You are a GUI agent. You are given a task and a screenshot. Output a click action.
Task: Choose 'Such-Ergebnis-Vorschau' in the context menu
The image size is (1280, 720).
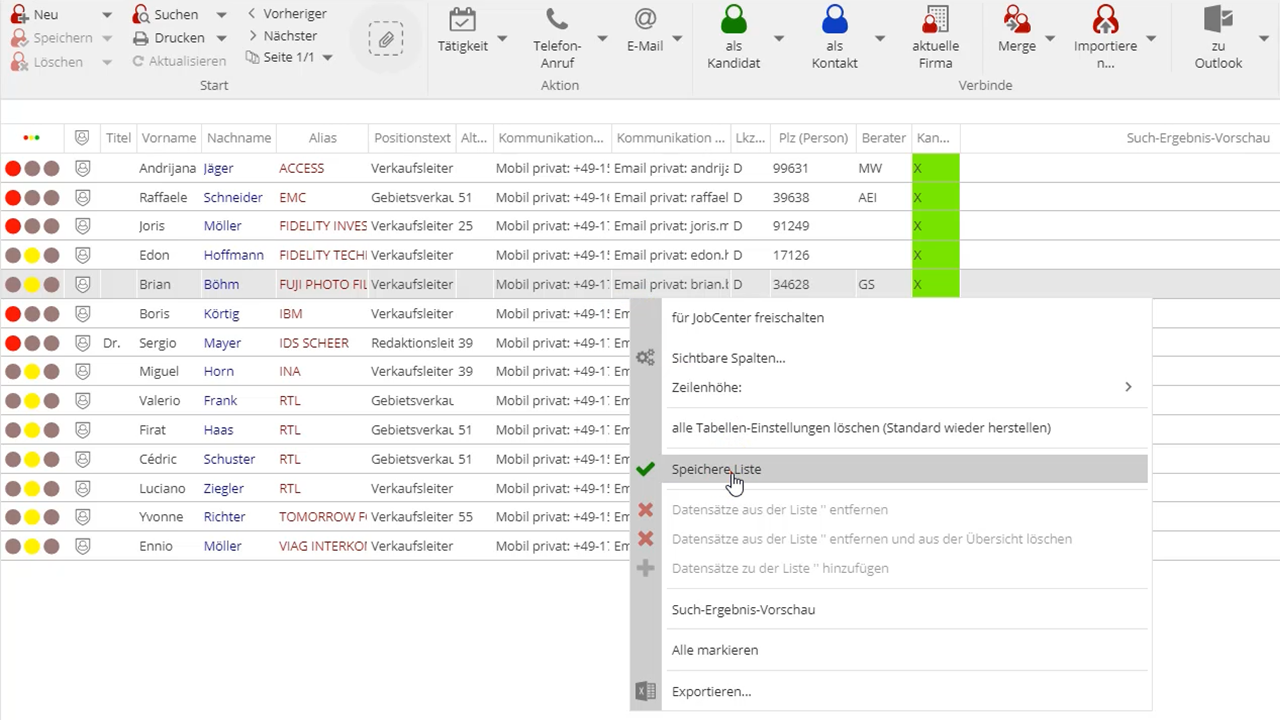click(x=743, y=610)
